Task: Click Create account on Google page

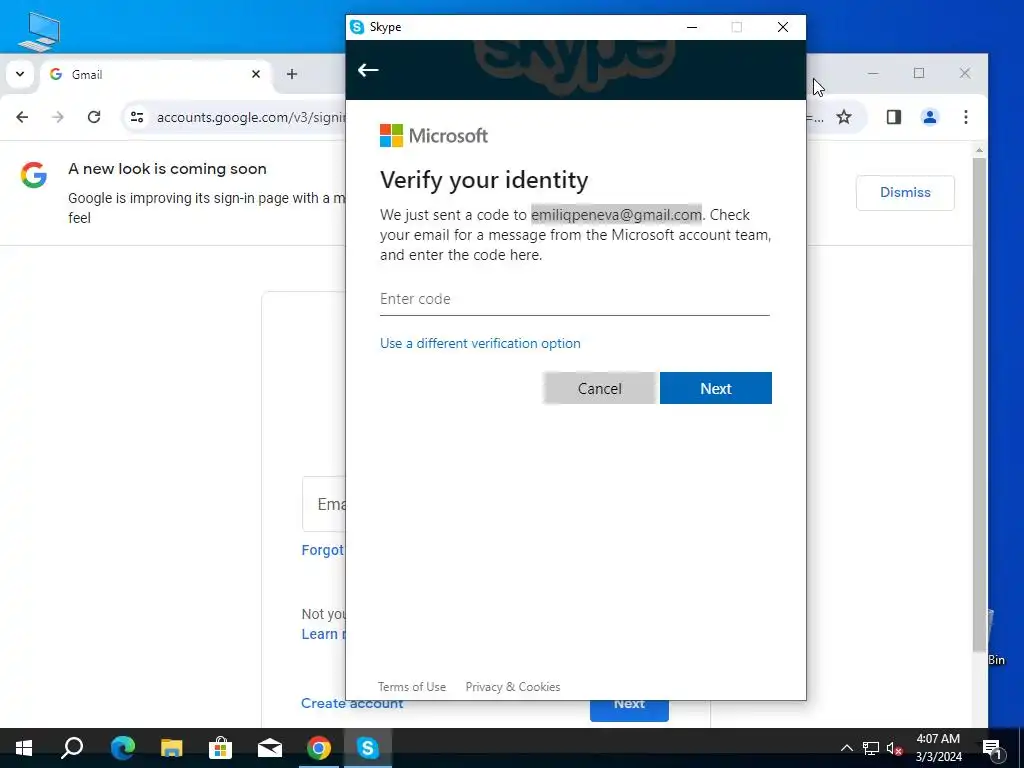Action: coord(352,703)
